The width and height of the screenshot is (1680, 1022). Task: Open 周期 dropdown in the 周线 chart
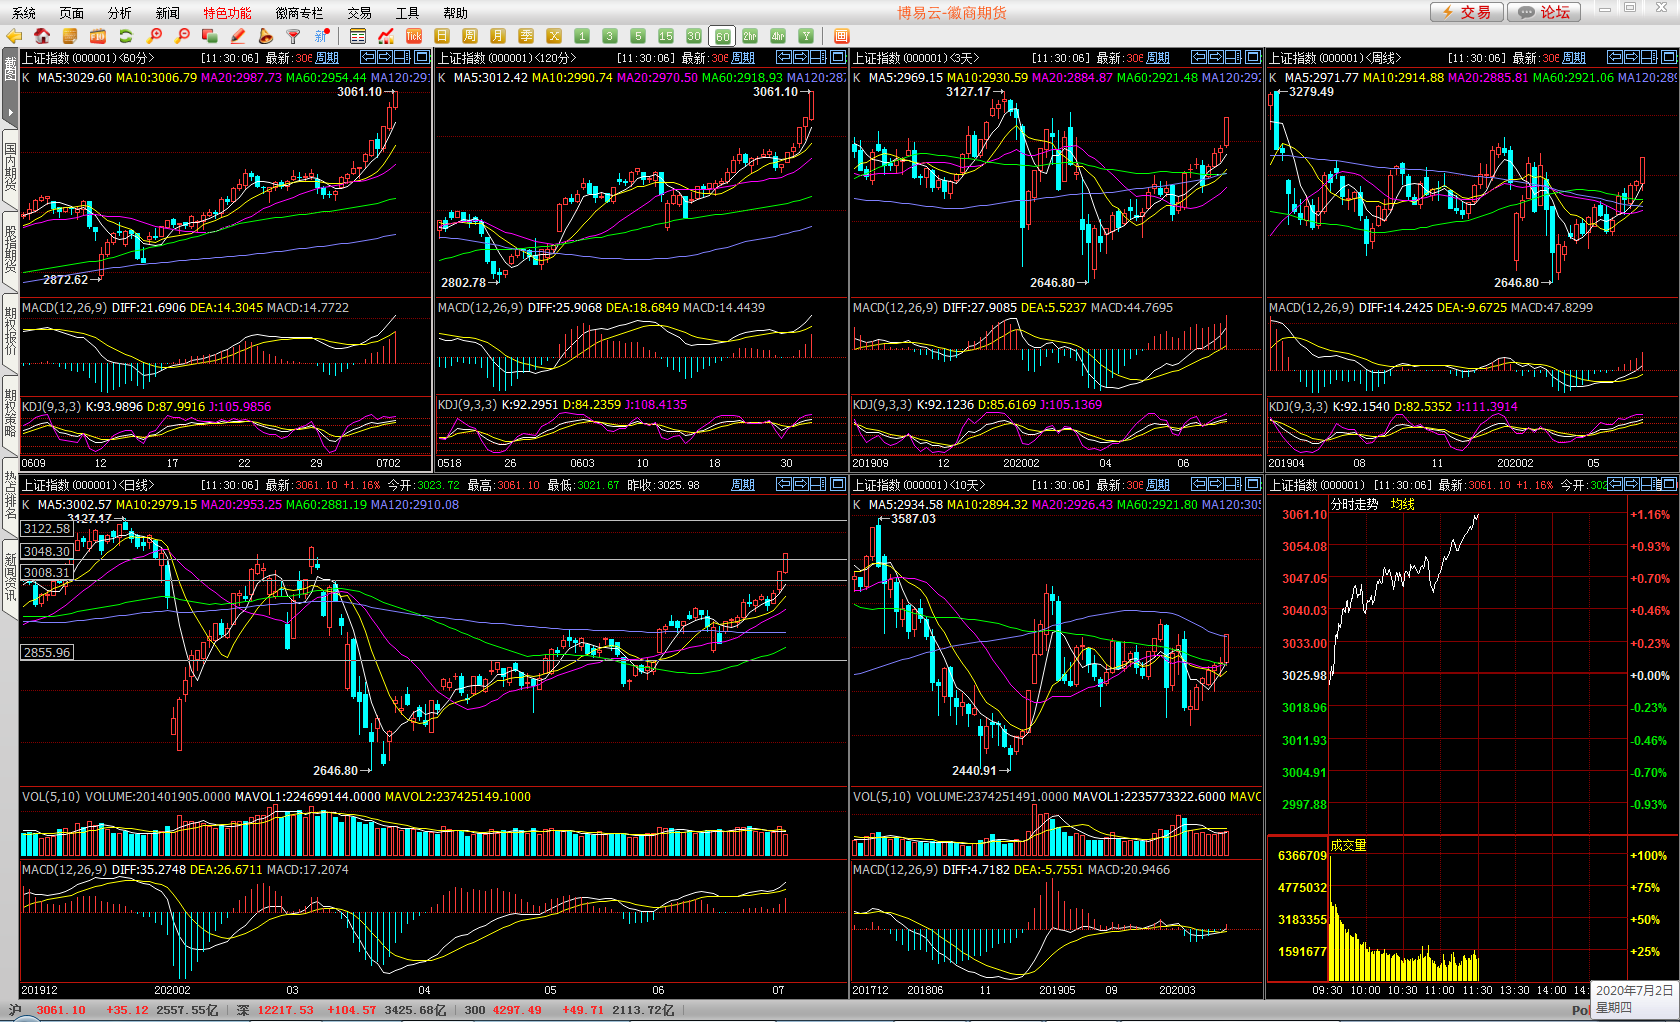click(1574, 58)
